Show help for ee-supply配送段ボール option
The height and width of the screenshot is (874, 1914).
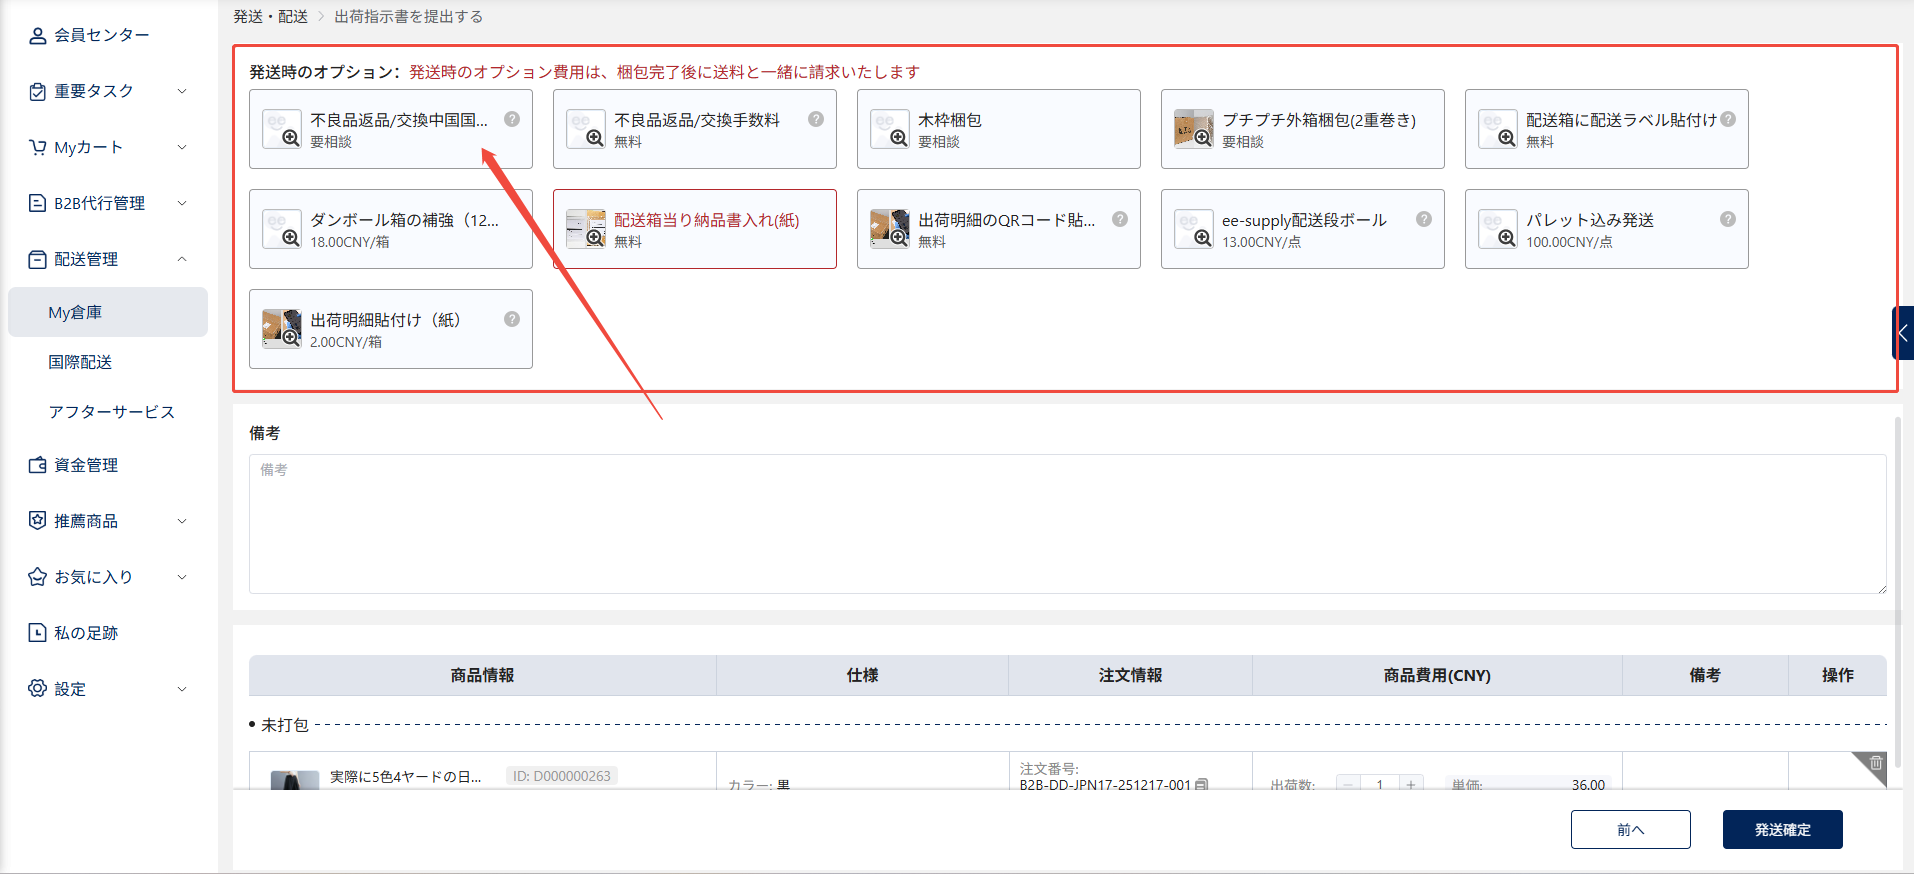tap(1424, 219)
